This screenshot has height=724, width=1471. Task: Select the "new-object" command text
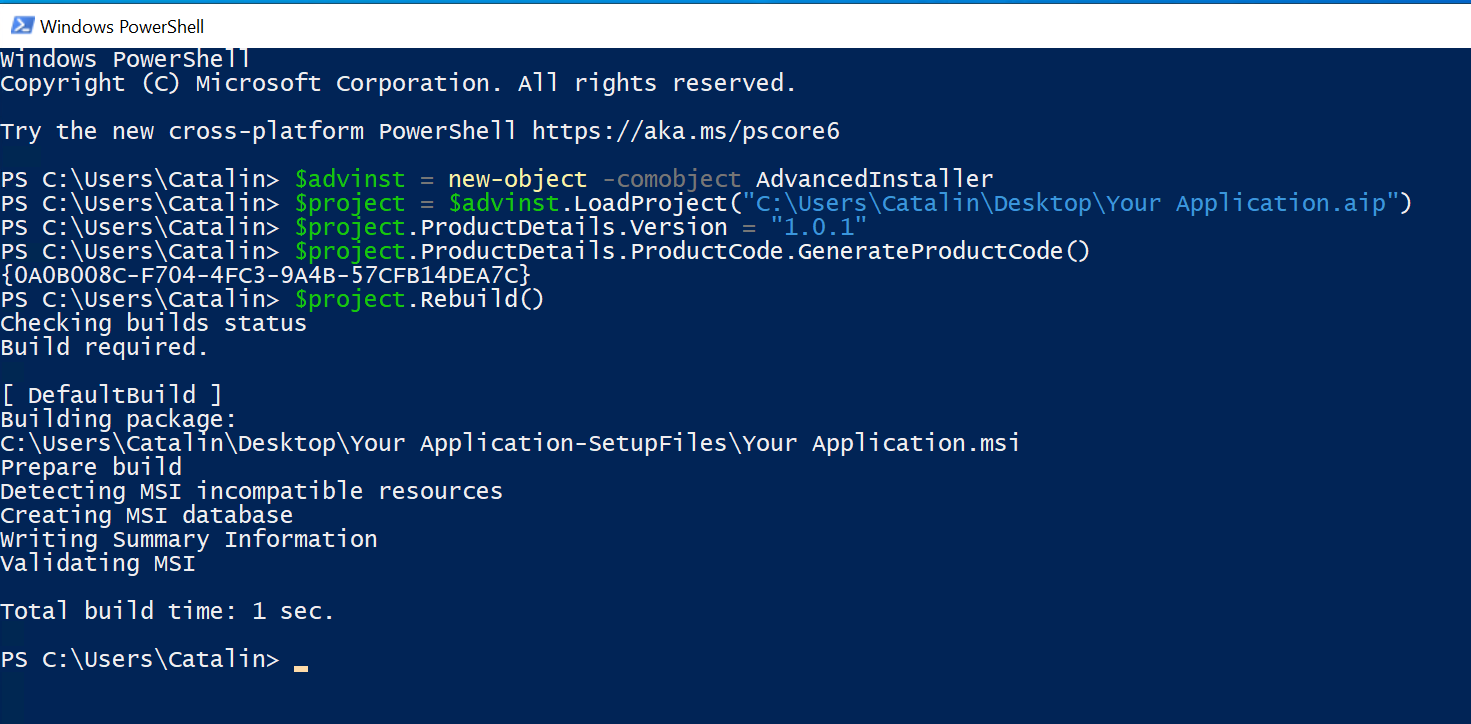518,180
